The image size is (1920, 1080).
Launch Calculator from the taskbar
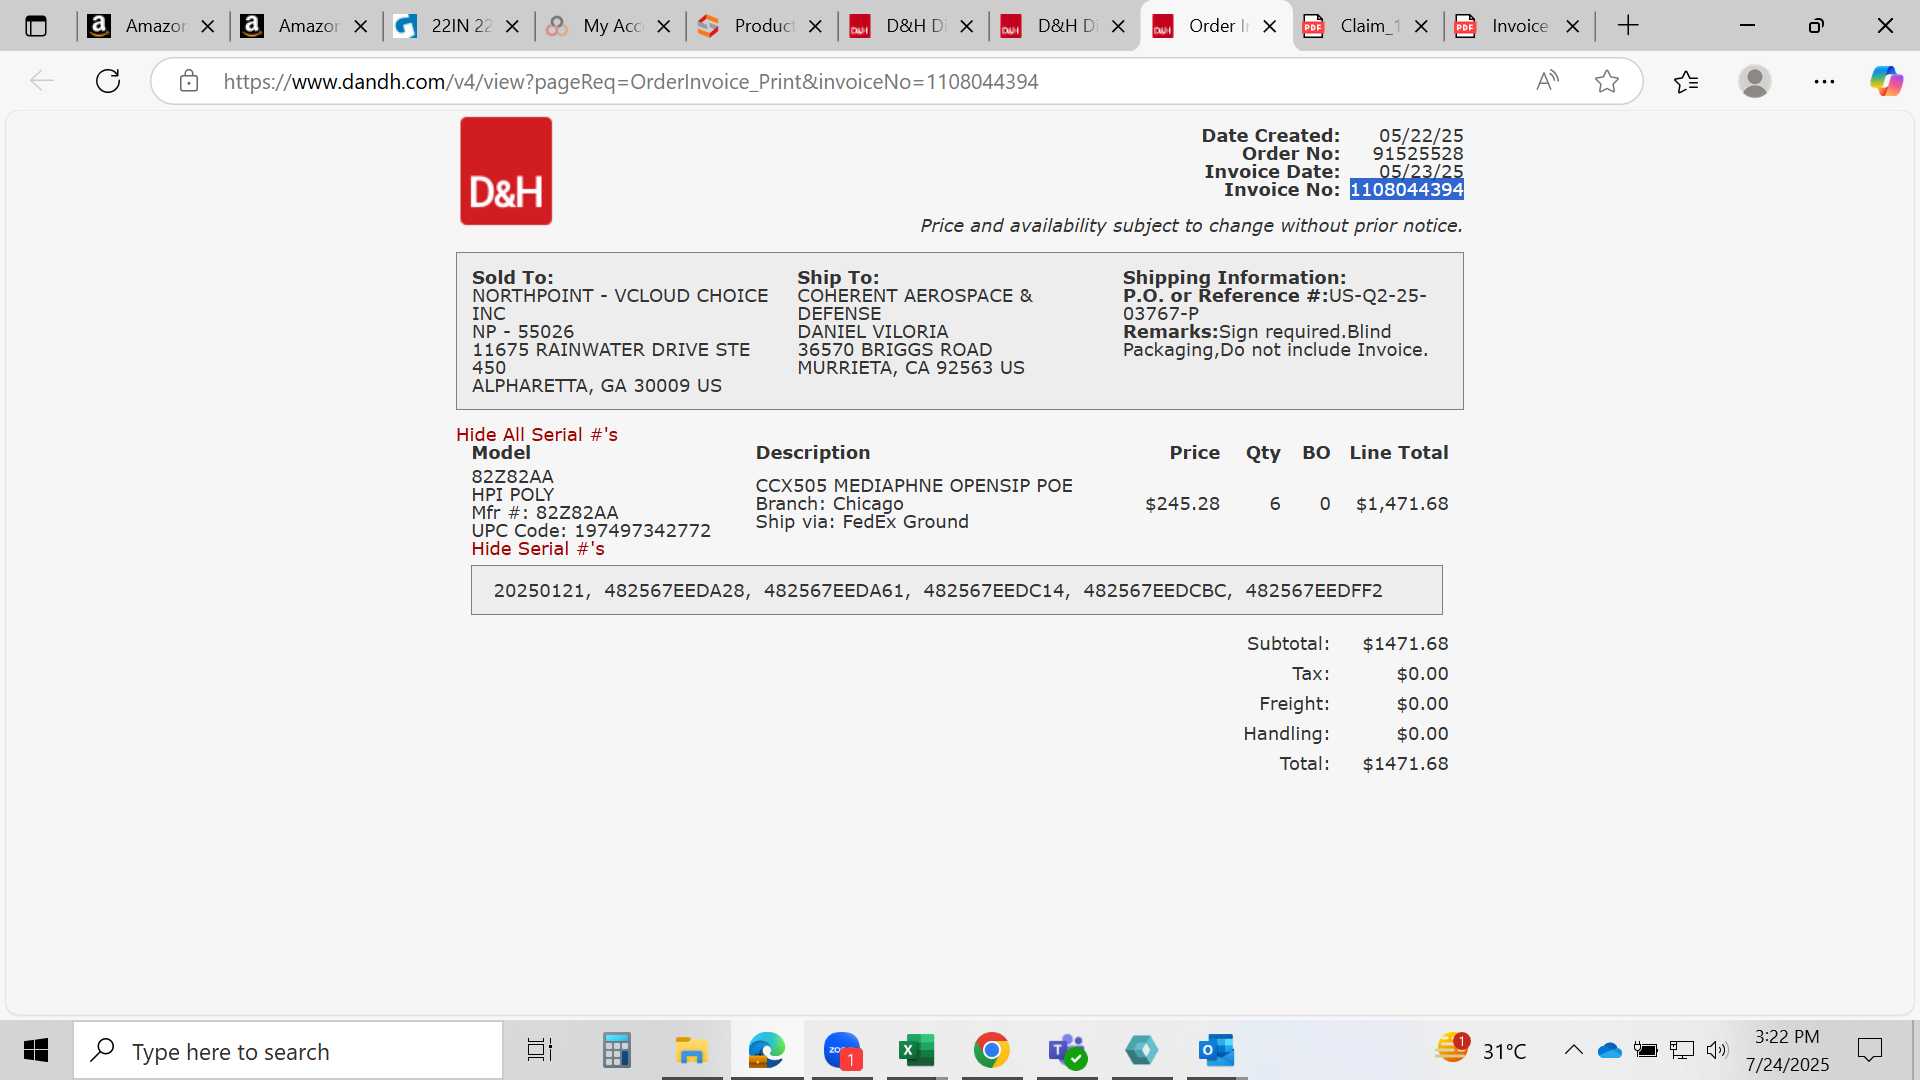pos(617,1050)
